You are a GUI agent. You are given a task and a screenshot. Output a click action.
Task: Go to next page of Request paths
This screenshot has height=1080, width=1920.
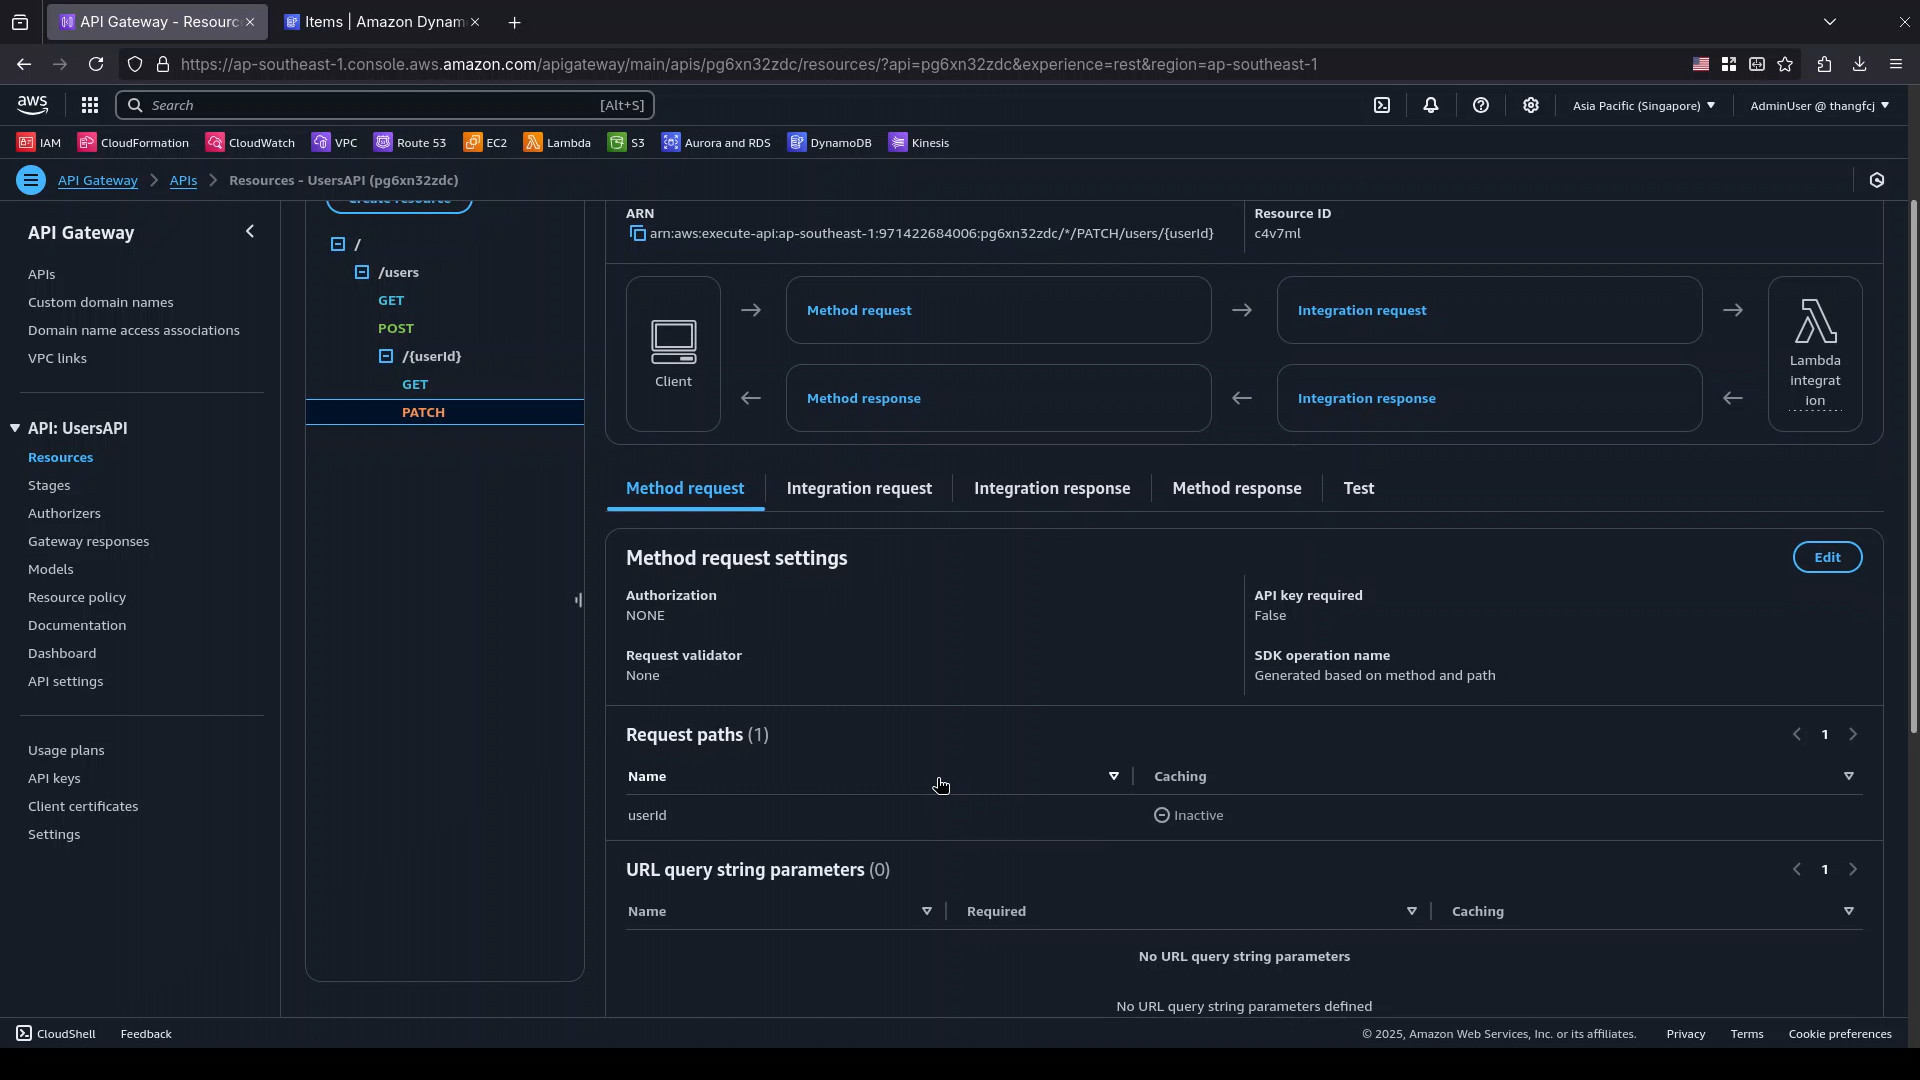click(x=1853, y=734)
